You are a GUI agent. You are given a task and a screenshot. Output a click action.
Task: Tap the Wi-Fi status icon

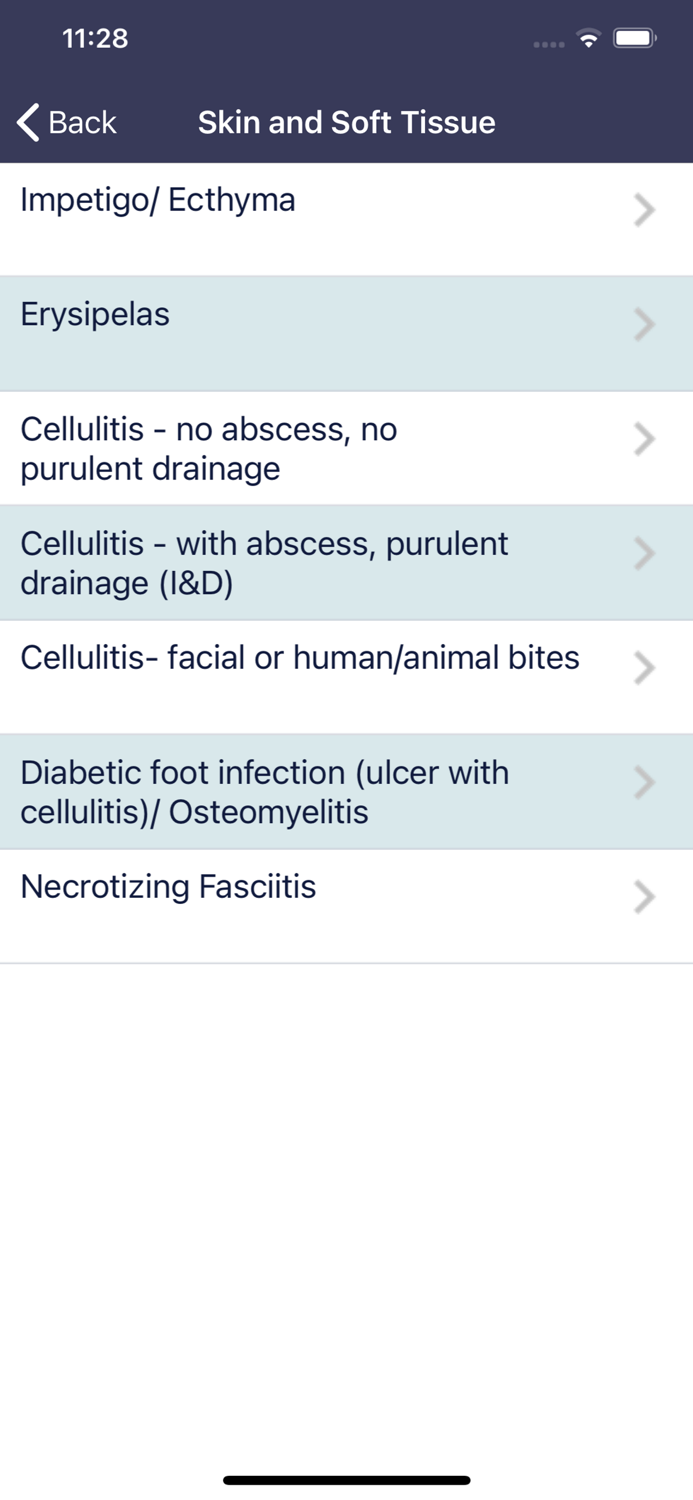[x=589, y=38]
